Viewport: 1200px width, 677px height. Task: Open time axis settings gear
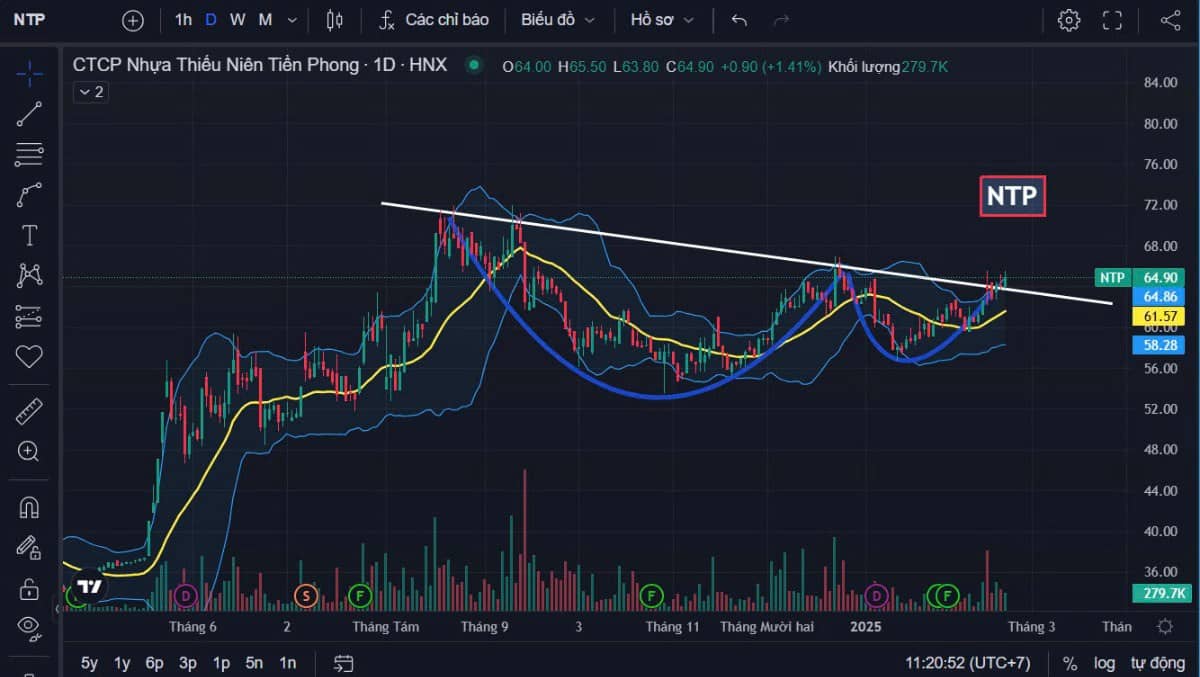point(1165,627)
